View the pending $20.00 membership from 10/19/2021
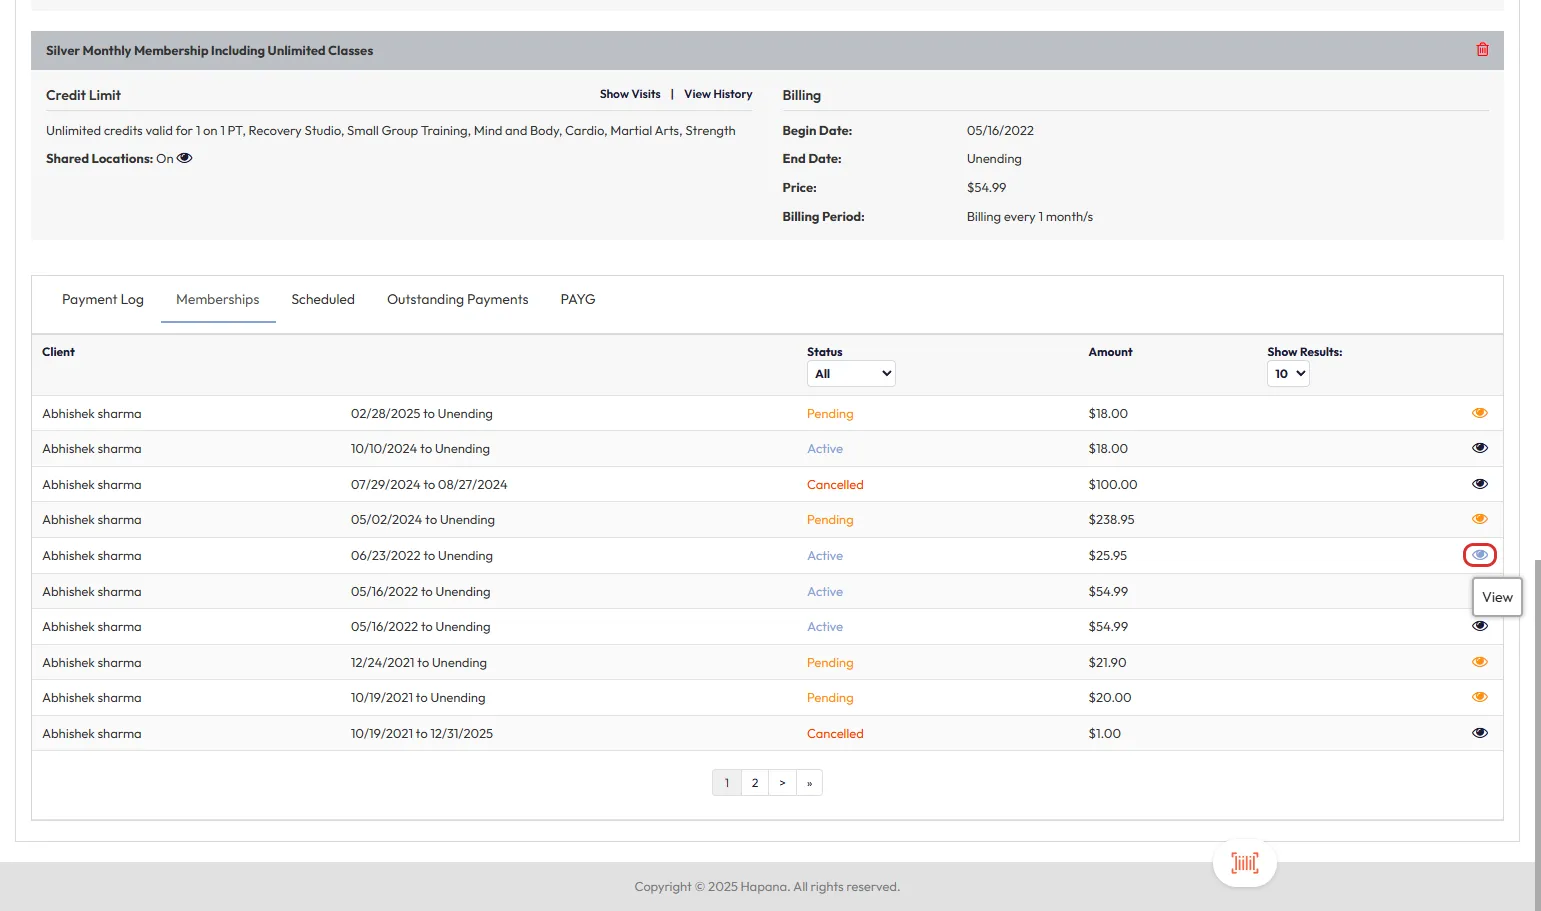 (1479, 697)
